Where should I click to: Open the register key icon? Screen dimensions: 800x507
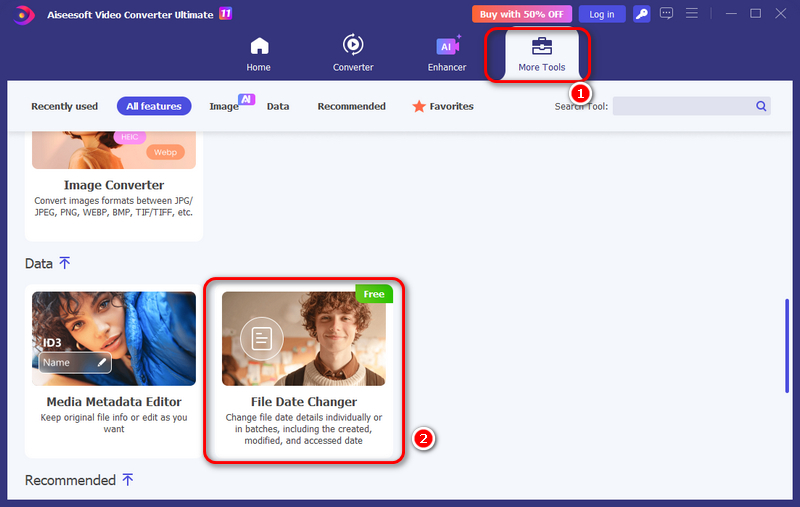[x=641, y=14]
